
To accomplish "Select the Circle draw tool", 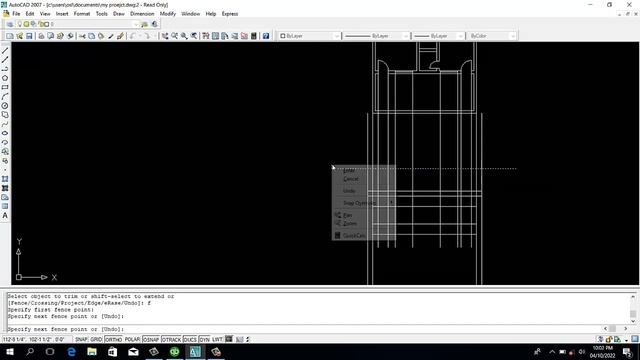I will 5,106.
